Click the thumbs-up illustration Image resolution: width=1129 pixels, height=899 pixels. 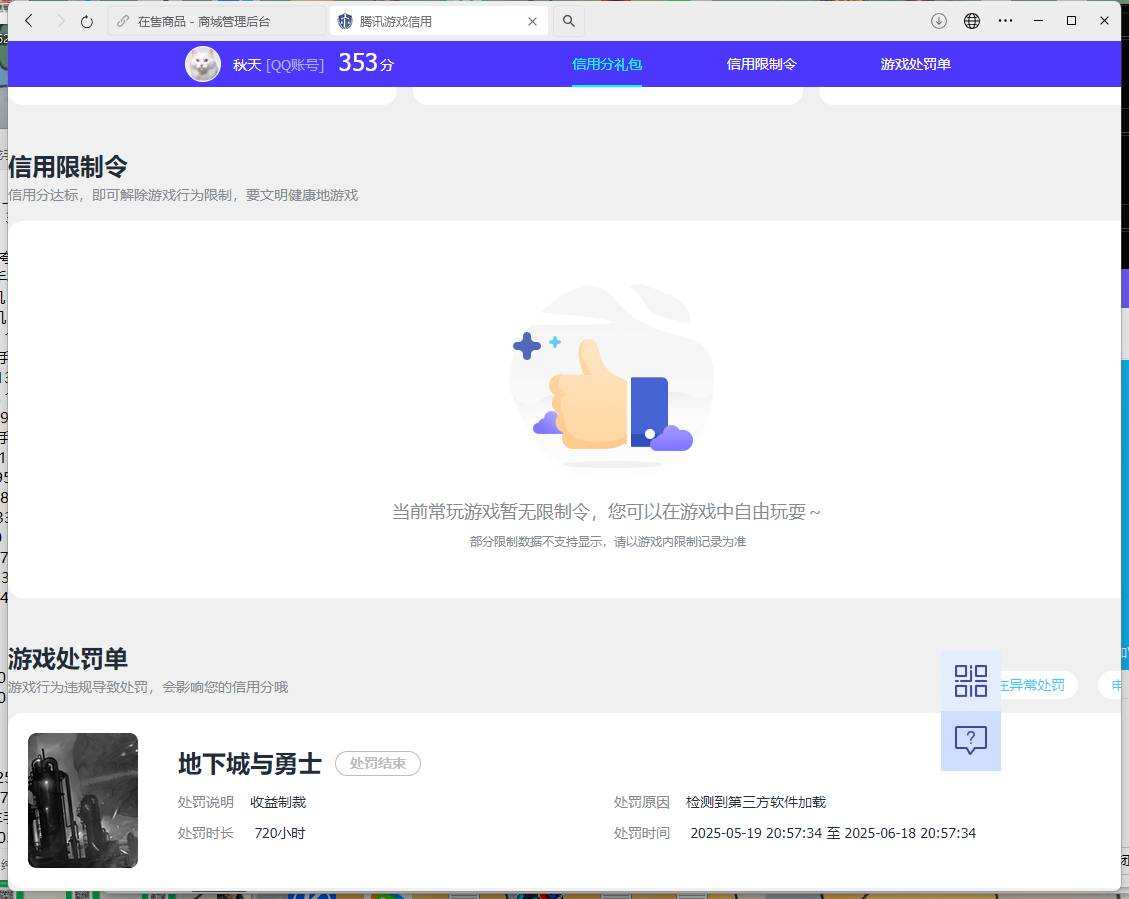(x=611, y=376)
